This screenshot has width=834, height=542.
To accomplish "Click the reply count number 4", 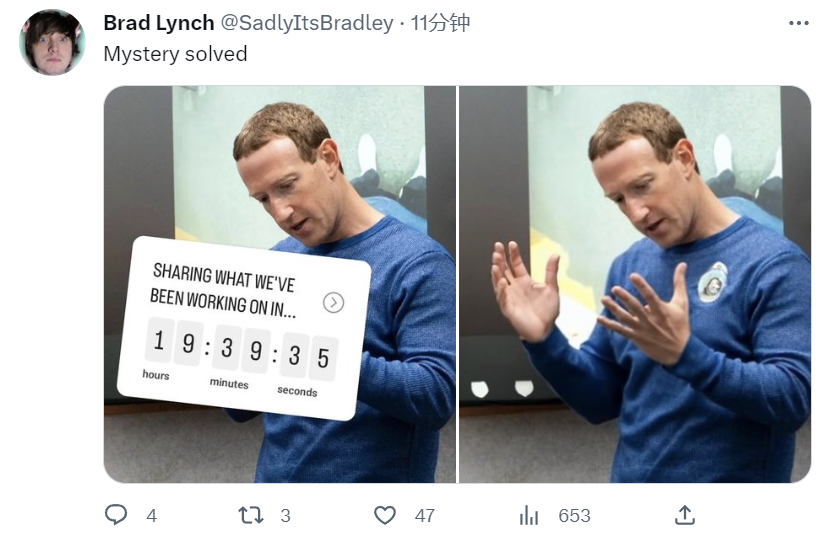I will pos(151,516).
